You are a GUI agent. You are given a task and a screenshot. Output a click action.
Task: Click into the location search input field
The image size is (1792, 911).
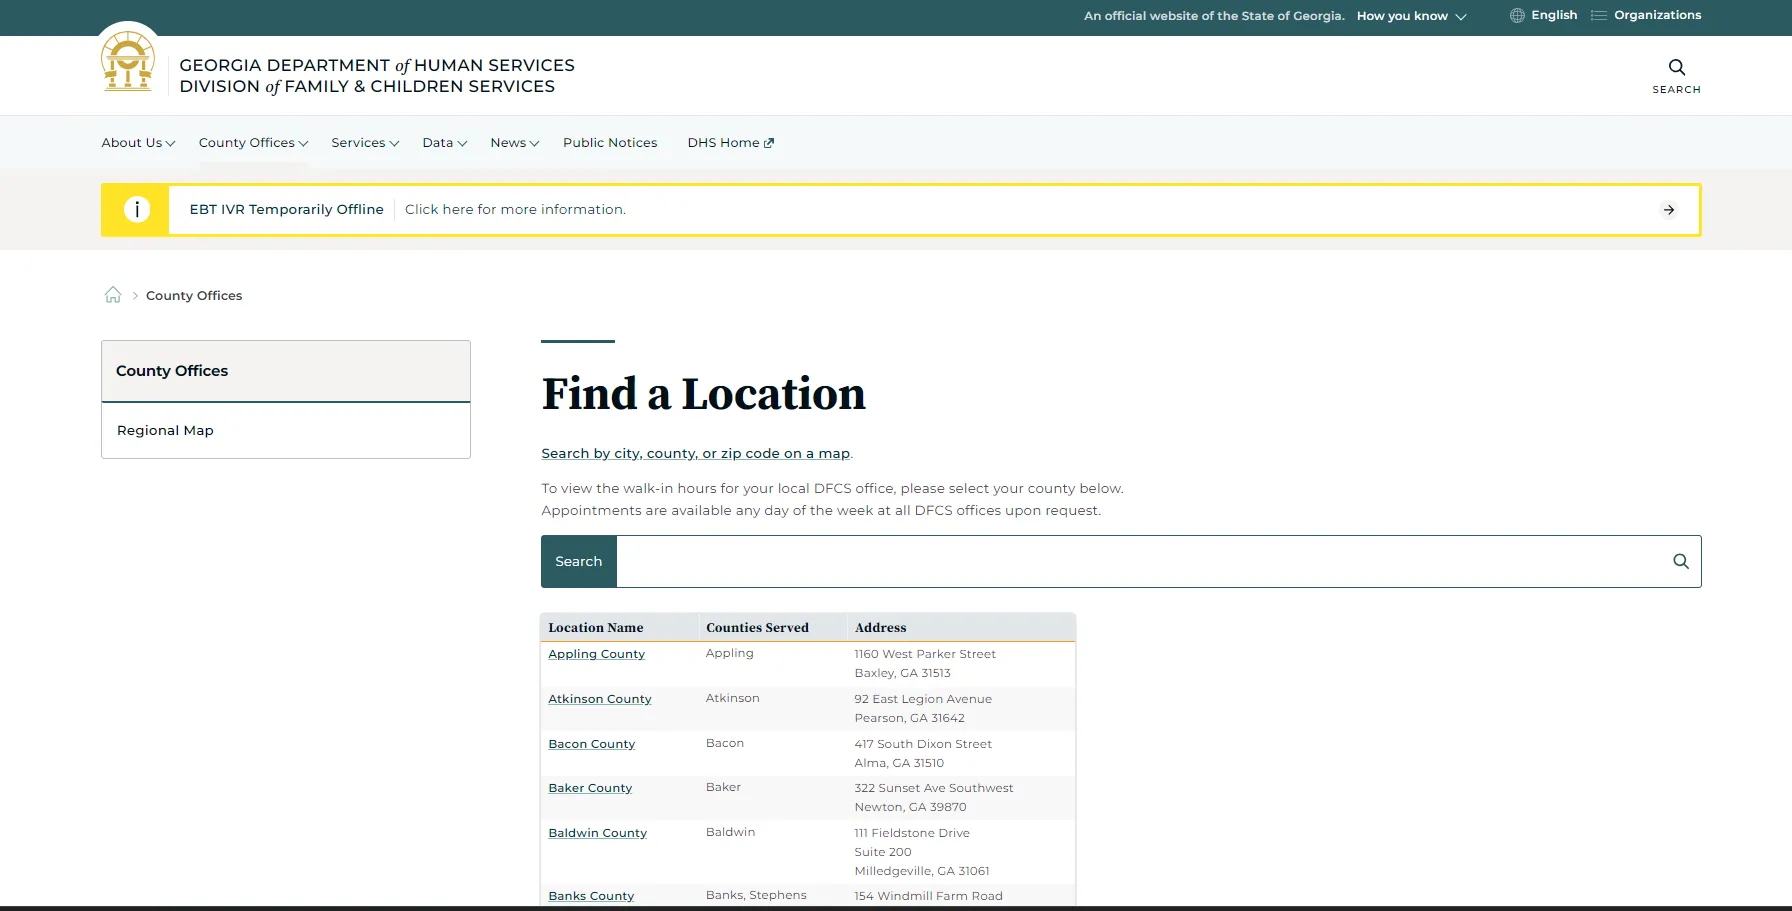click(x=1140, y=561)
